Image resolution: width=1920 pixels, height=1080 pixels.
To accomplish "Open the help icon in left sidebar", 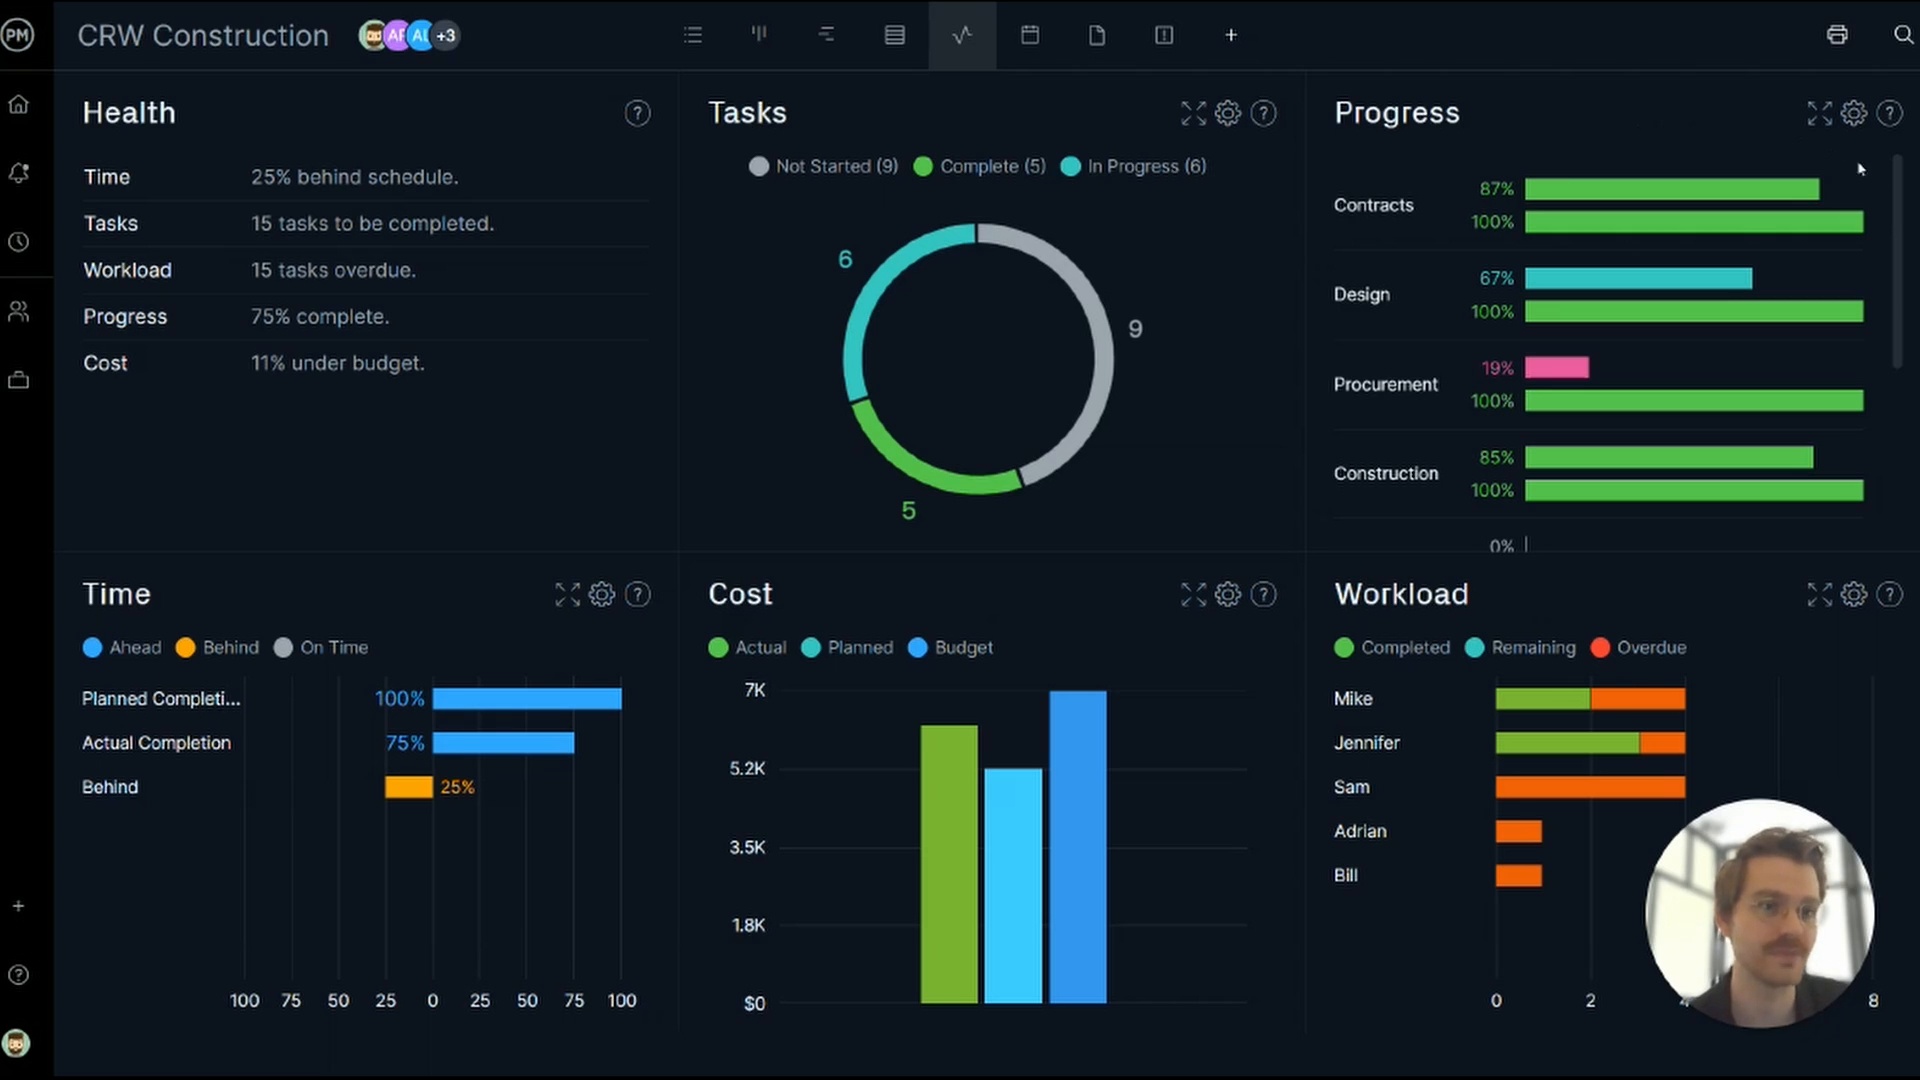I will [18, 975].
